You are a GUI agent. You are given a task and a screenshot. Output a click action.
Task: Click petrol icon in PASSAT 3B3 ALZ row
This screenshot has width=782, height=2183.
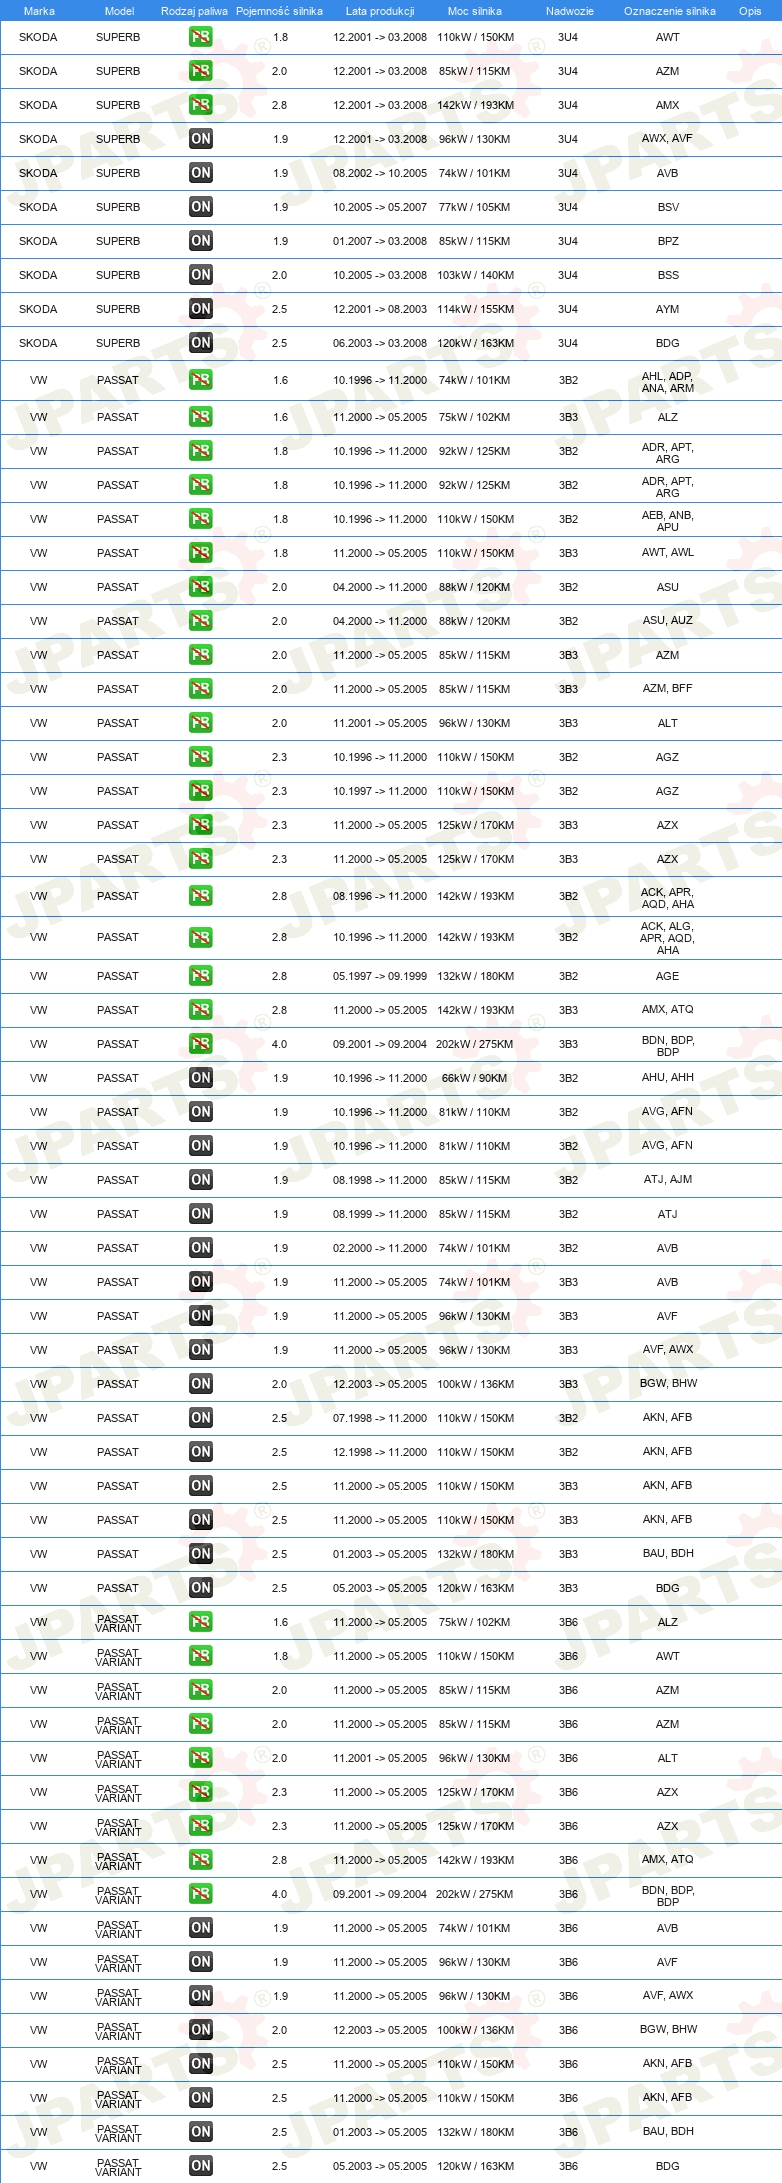(x=201, y=417)
